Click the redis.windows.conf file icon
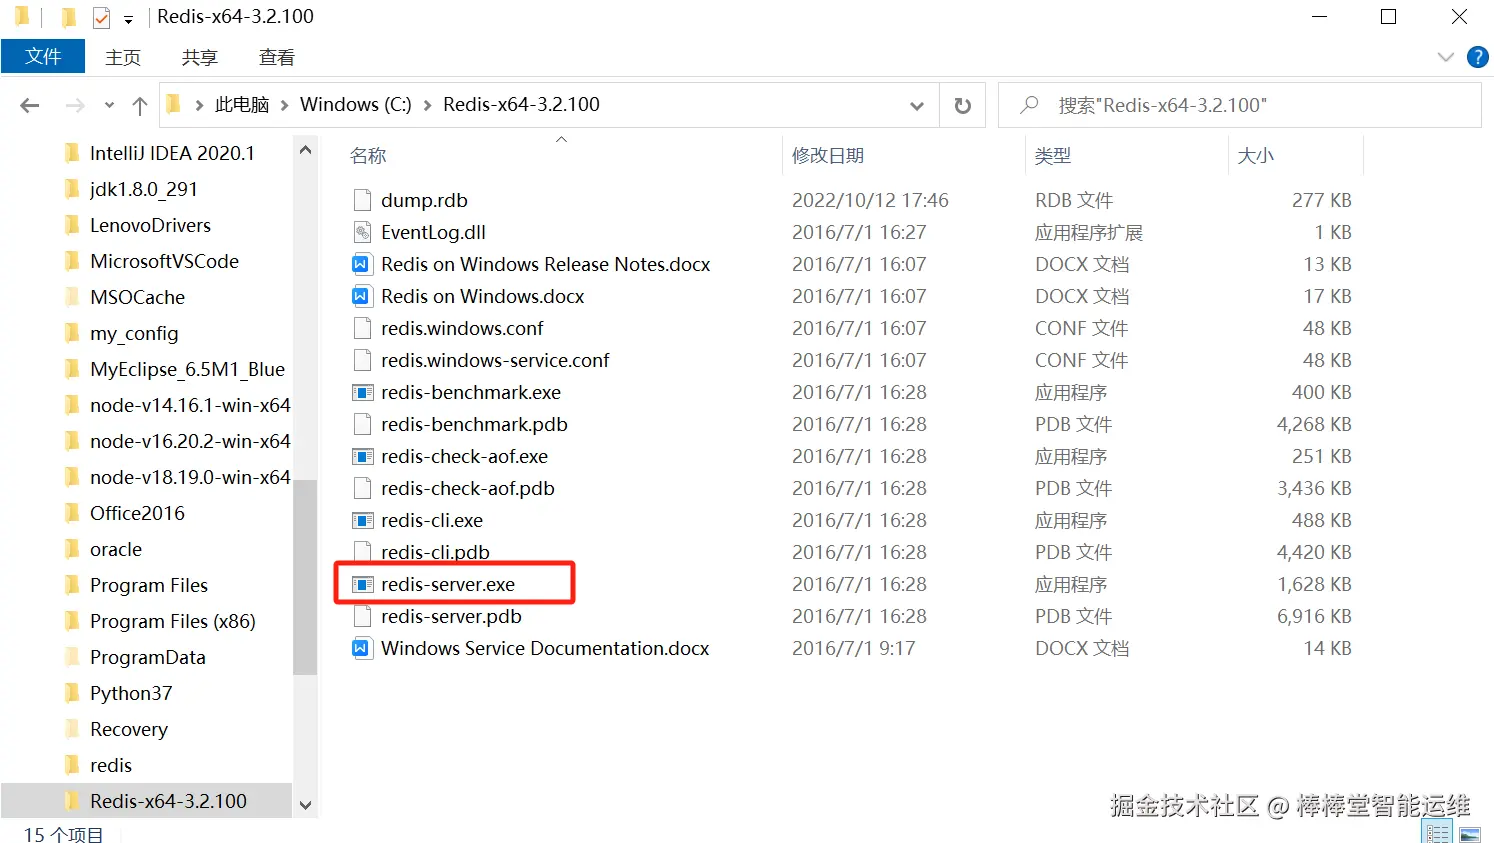 [362, 328]
